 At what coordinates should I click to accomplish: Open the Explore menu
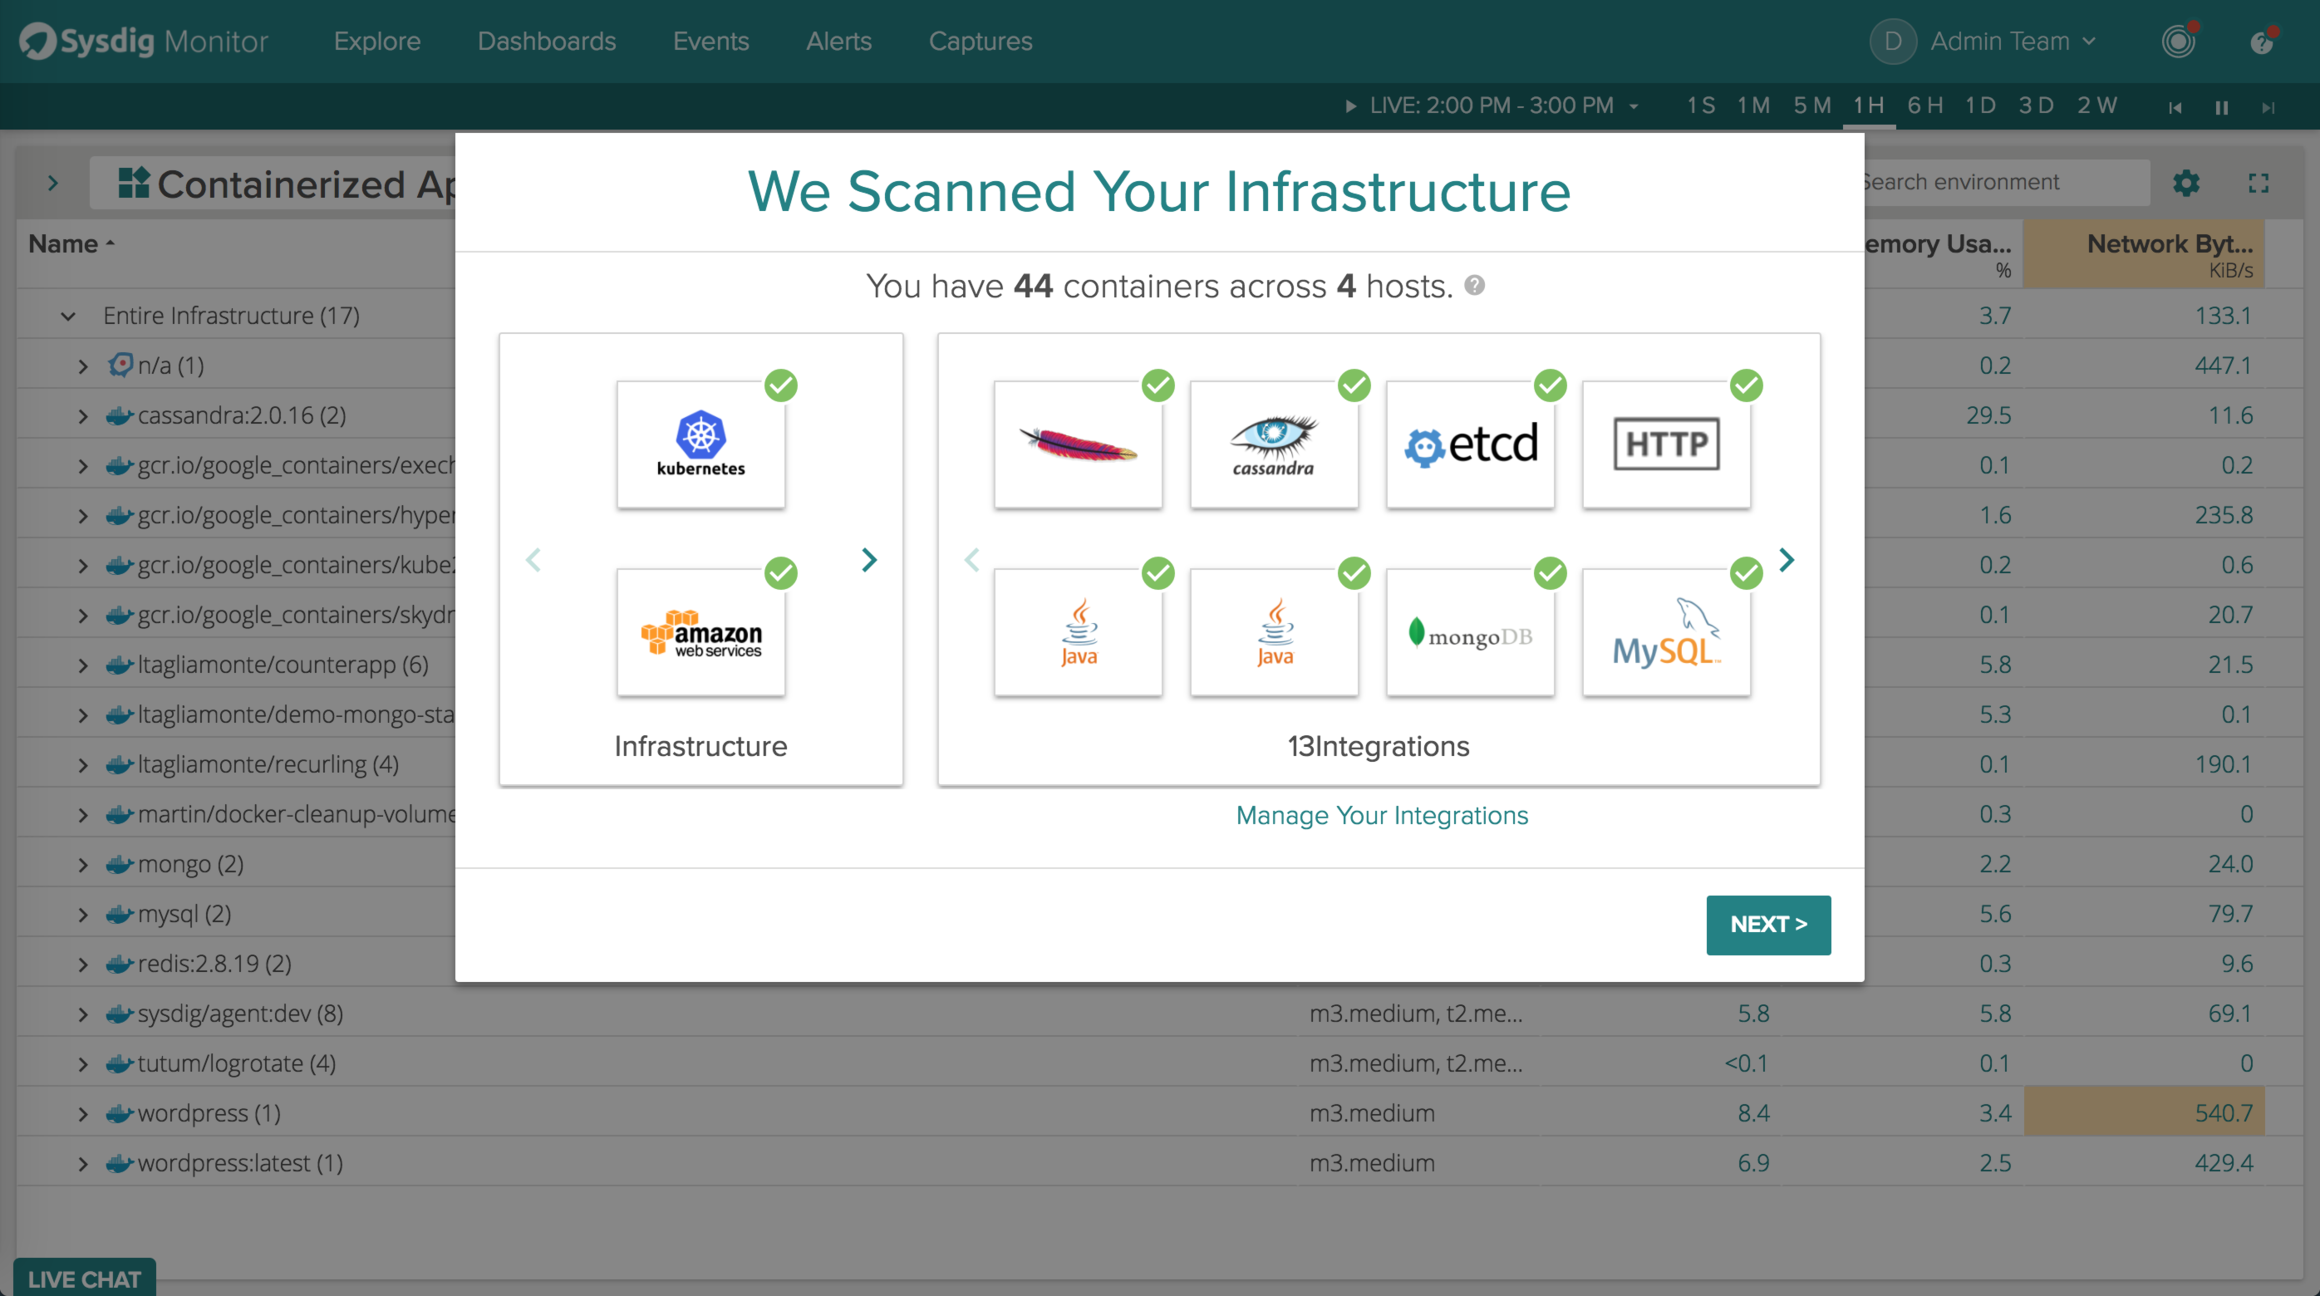click(x=377, y=41)
